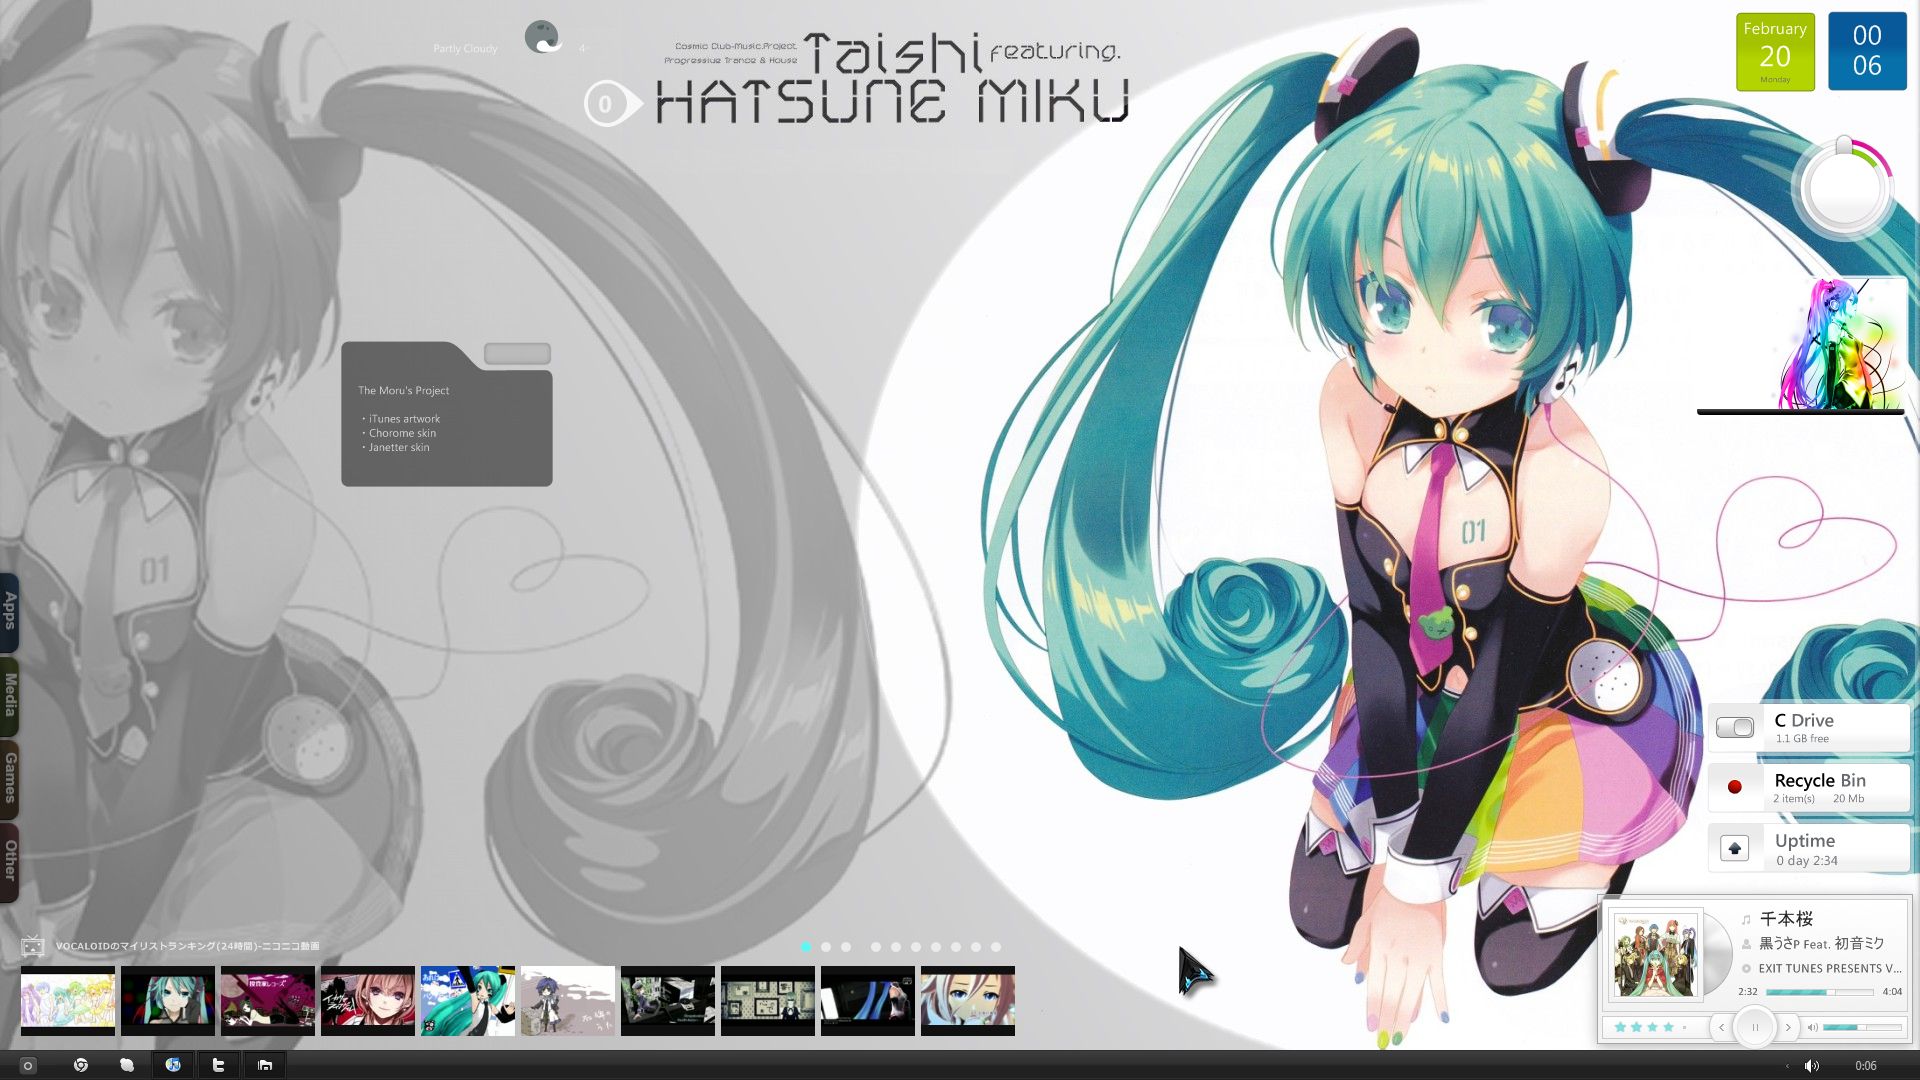Launch iTunes from the taskbar
The height and width of the screenshot is (1080, 1920).
click(173, 1065)
